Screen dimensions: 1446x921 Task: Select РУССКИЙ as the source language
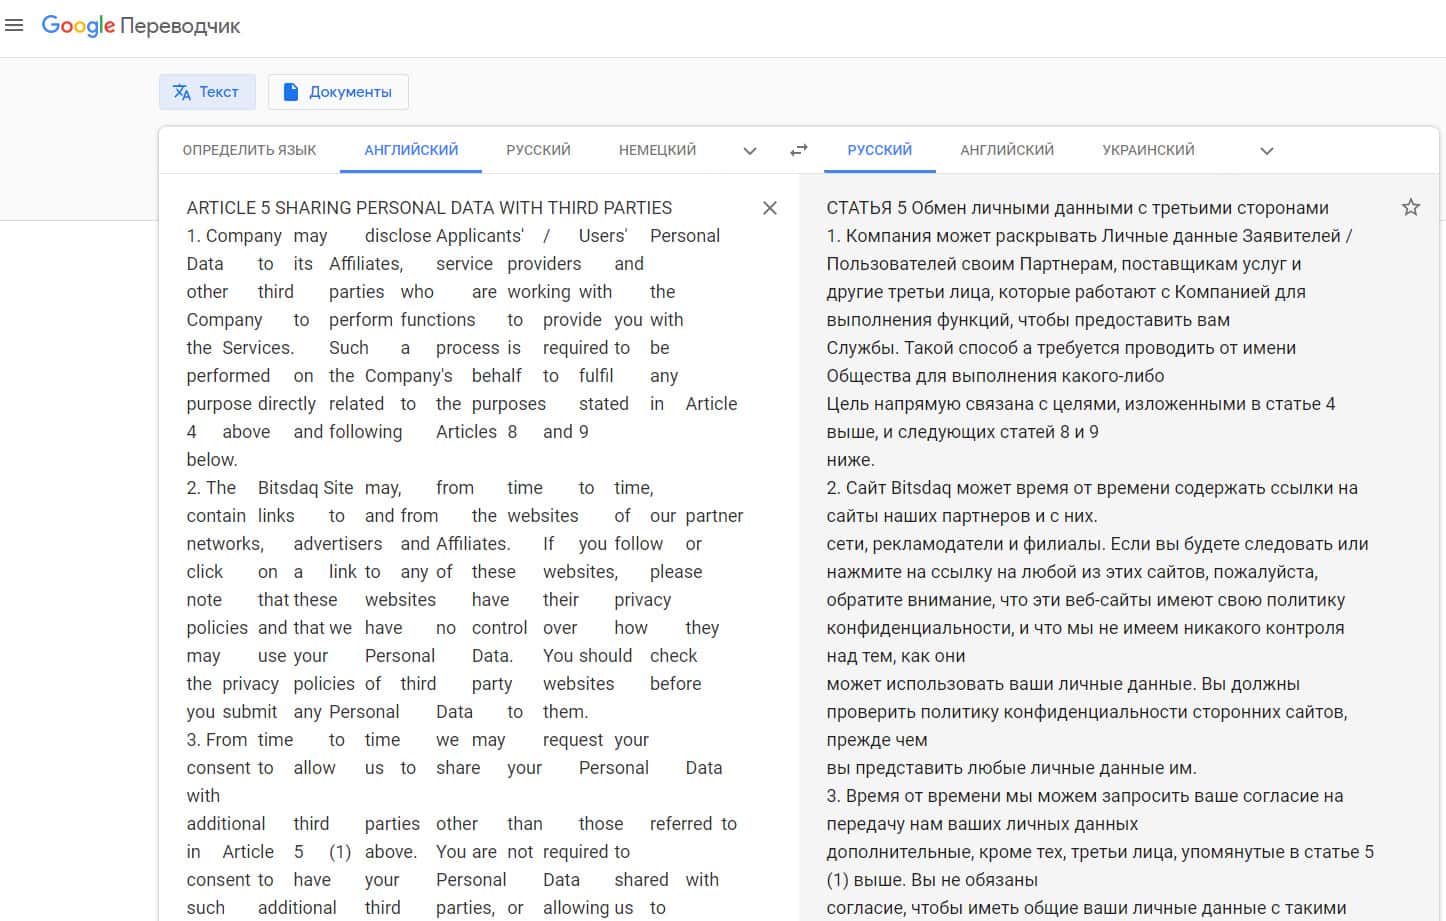pos(538,150)
